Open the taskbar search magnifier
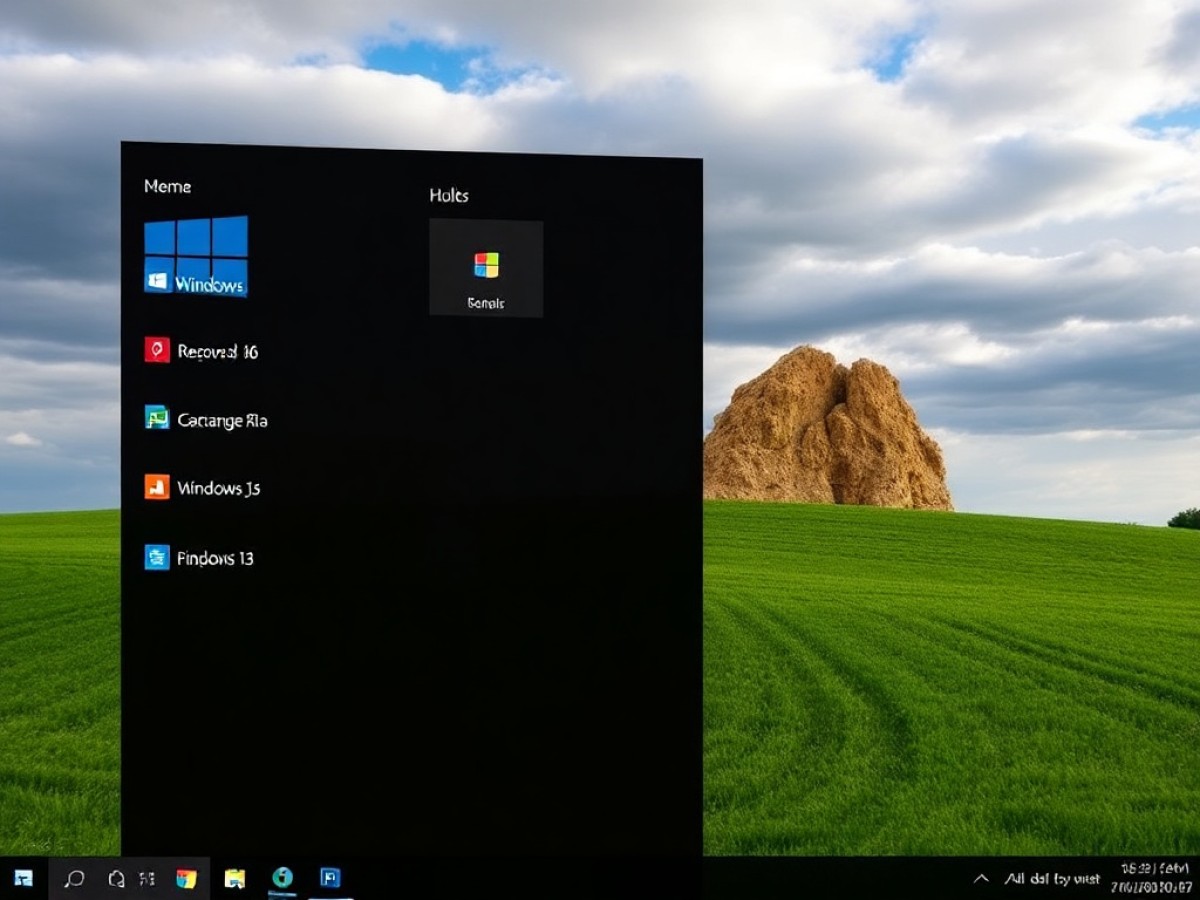 click(74, 878)
